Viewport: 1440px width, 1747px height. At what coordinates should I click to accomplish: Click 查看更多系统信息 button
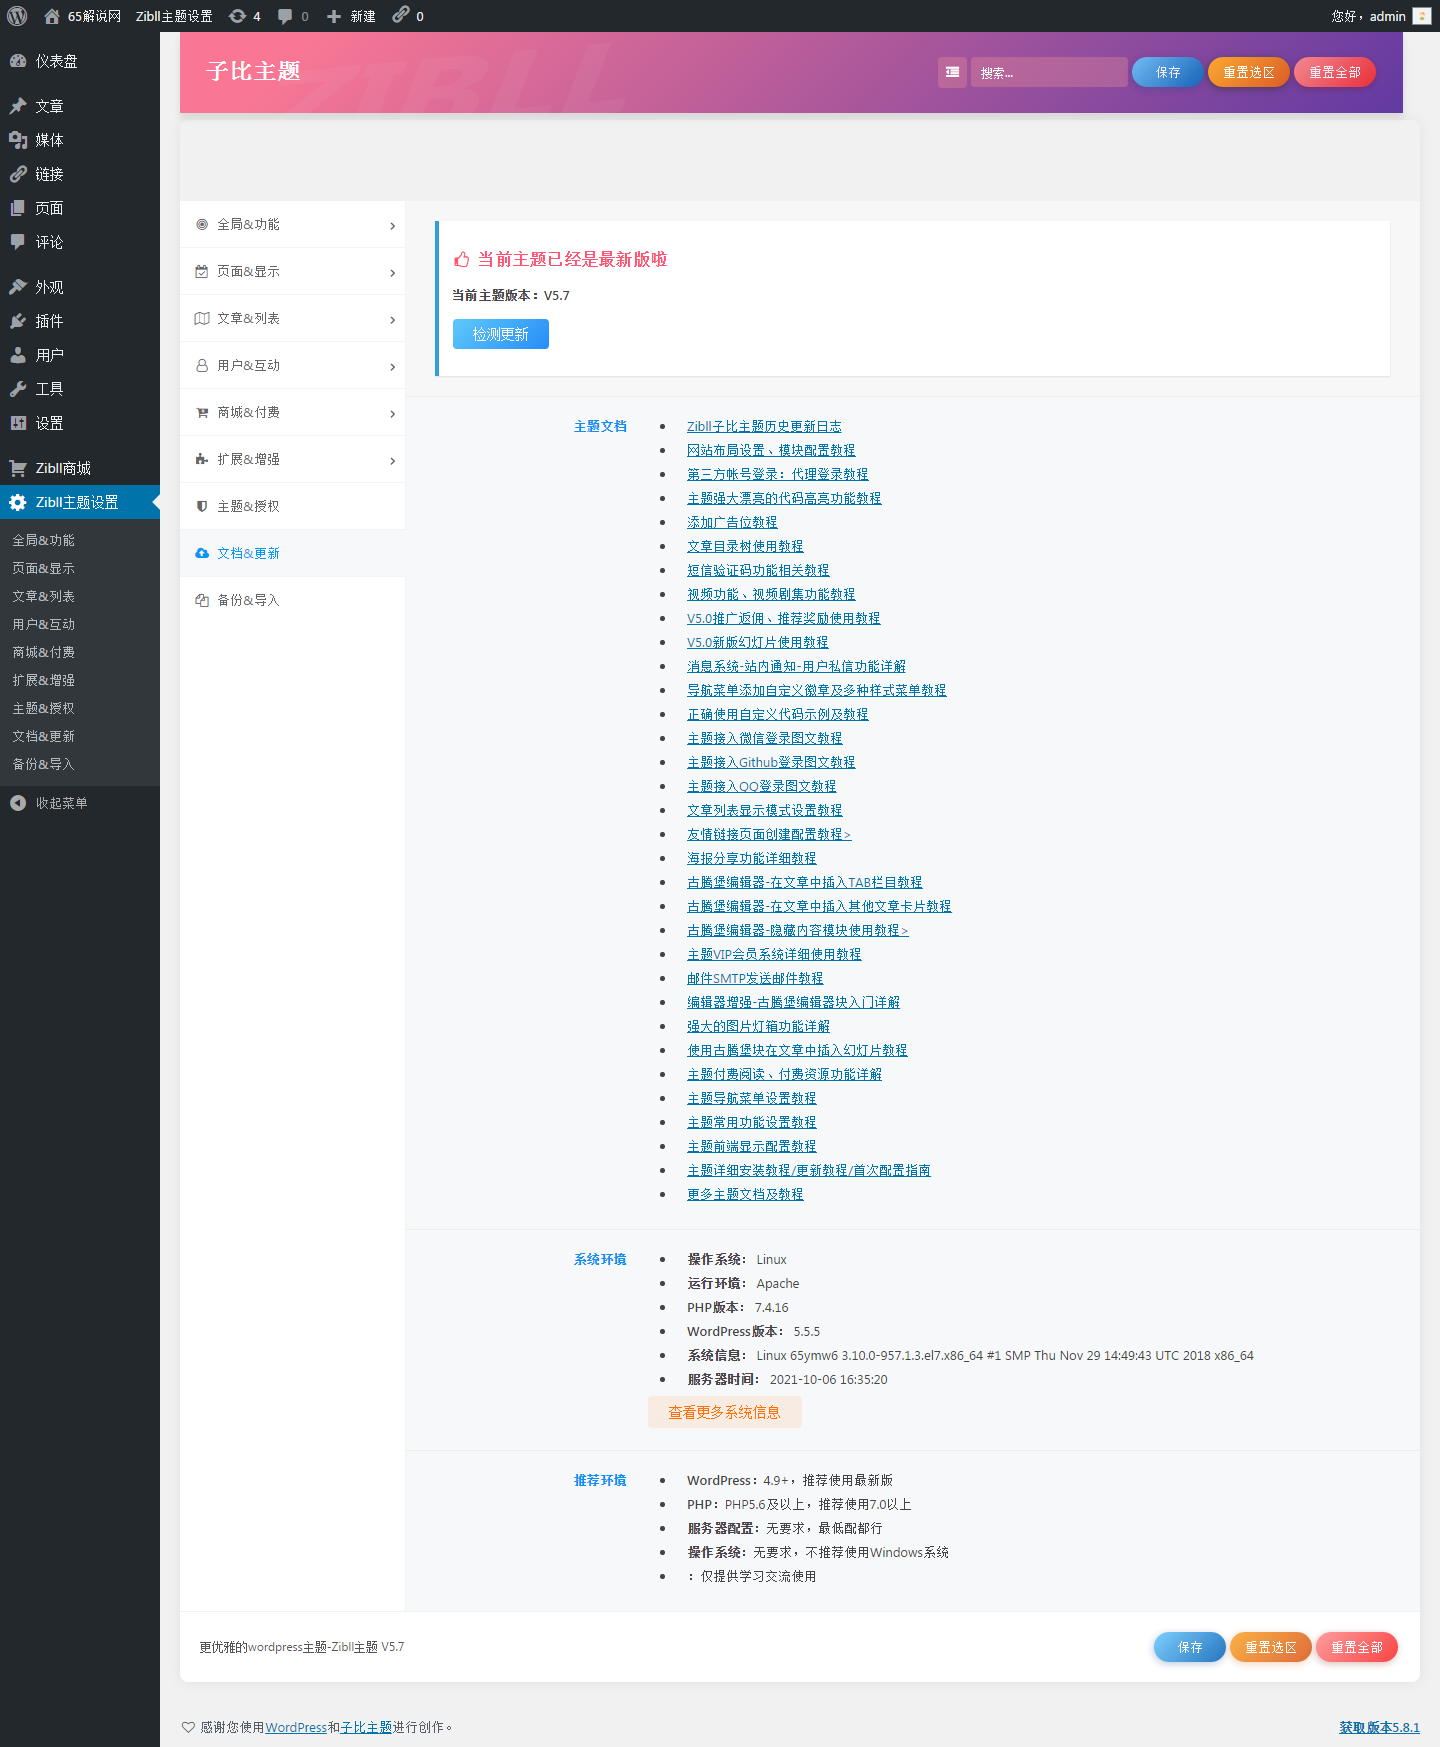click(x=725, y=1412)
